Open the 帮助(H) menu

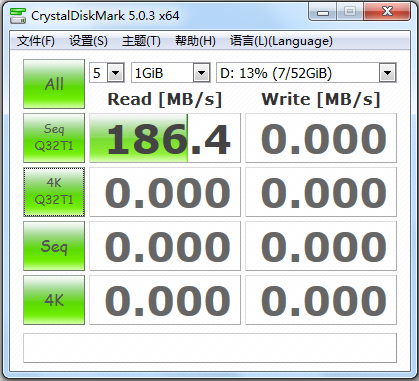click(195, 41)
